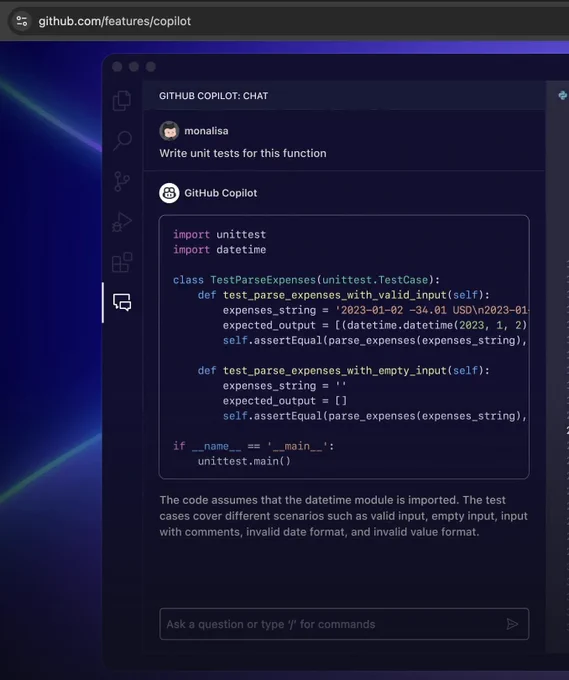
Task: Open the Source Control branch icon
Action: coord(121,181)
